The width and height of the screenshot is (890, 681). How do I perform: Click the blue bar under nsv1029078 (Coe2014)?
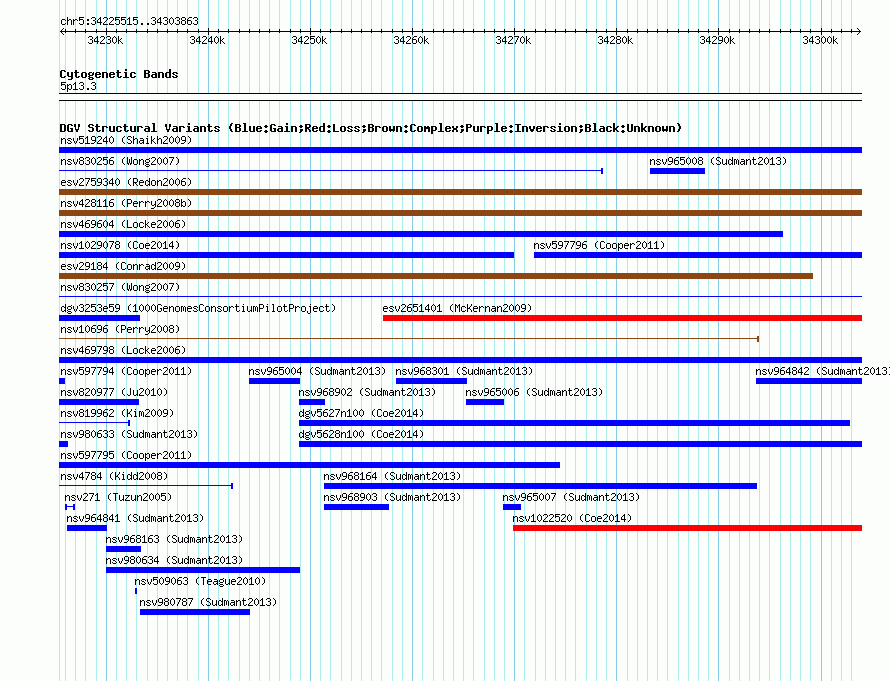point(287,255)
